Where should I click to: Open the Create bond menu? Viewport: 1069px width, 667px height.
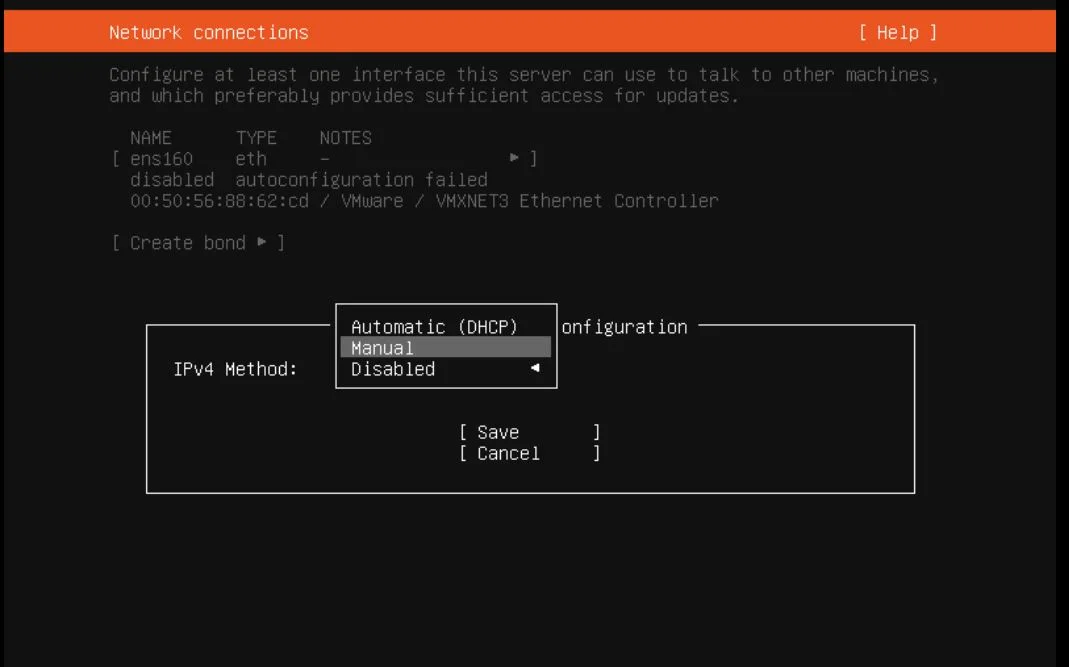coord(198,243)
